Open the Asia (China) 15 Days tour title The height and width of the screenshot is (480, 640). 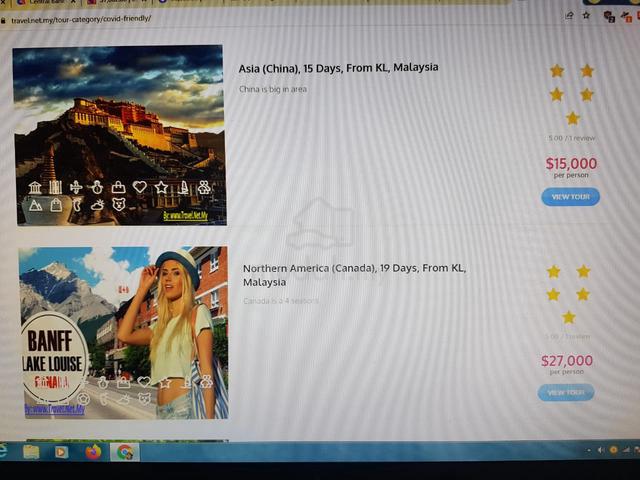338,68
